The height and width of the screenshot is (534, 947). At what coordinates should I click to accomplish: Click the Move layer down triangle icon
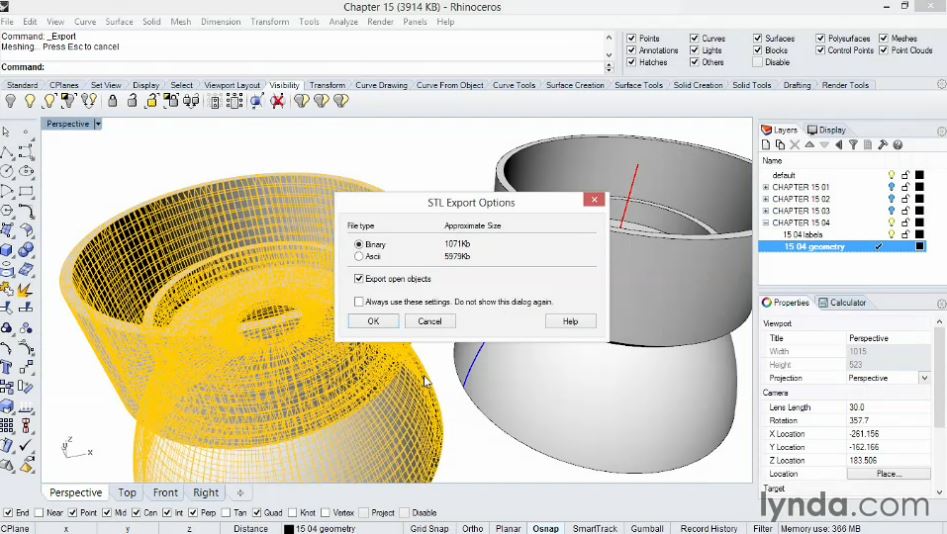pos(824,145)
